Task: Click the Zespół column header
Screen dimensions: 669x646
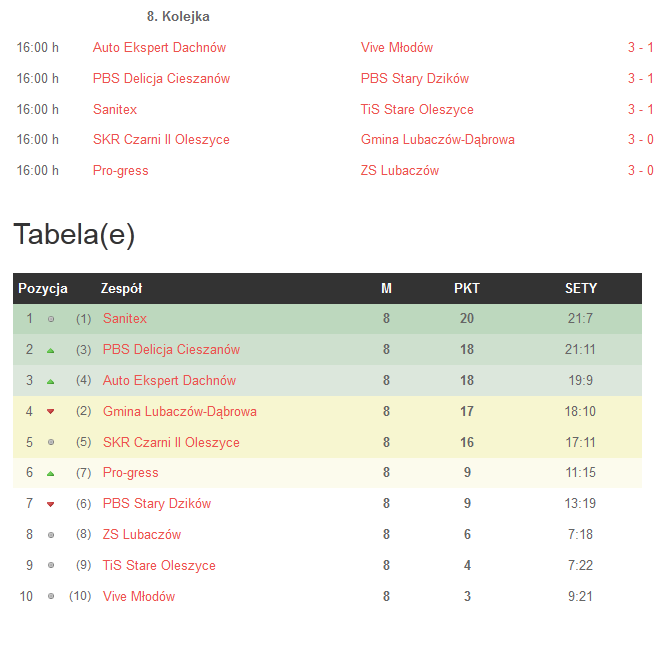Action: [x=122, y=288]
